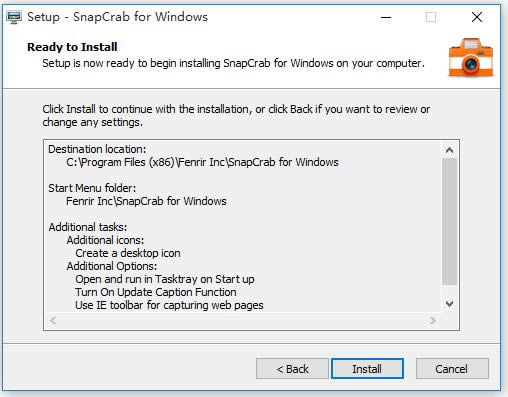Click the 'Create a desktop icon' line
Image resolution: width=508 pixels, height=397 pixels.
pyautogui.click(x=128, y=253)
